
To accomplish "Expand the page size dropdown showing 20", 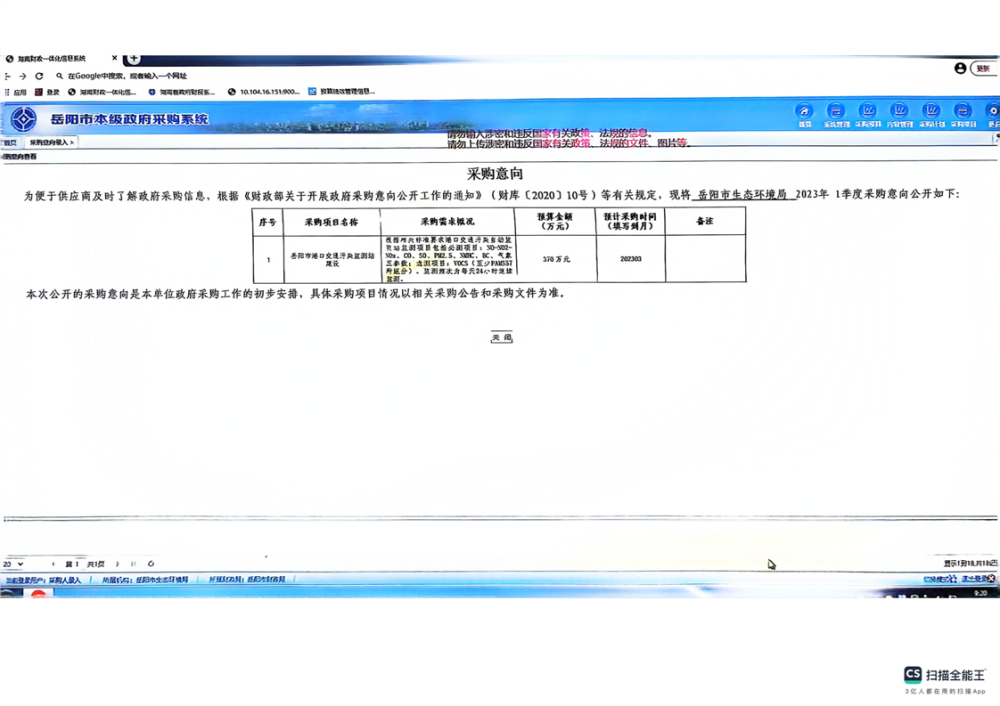I will tap(12, 564).
